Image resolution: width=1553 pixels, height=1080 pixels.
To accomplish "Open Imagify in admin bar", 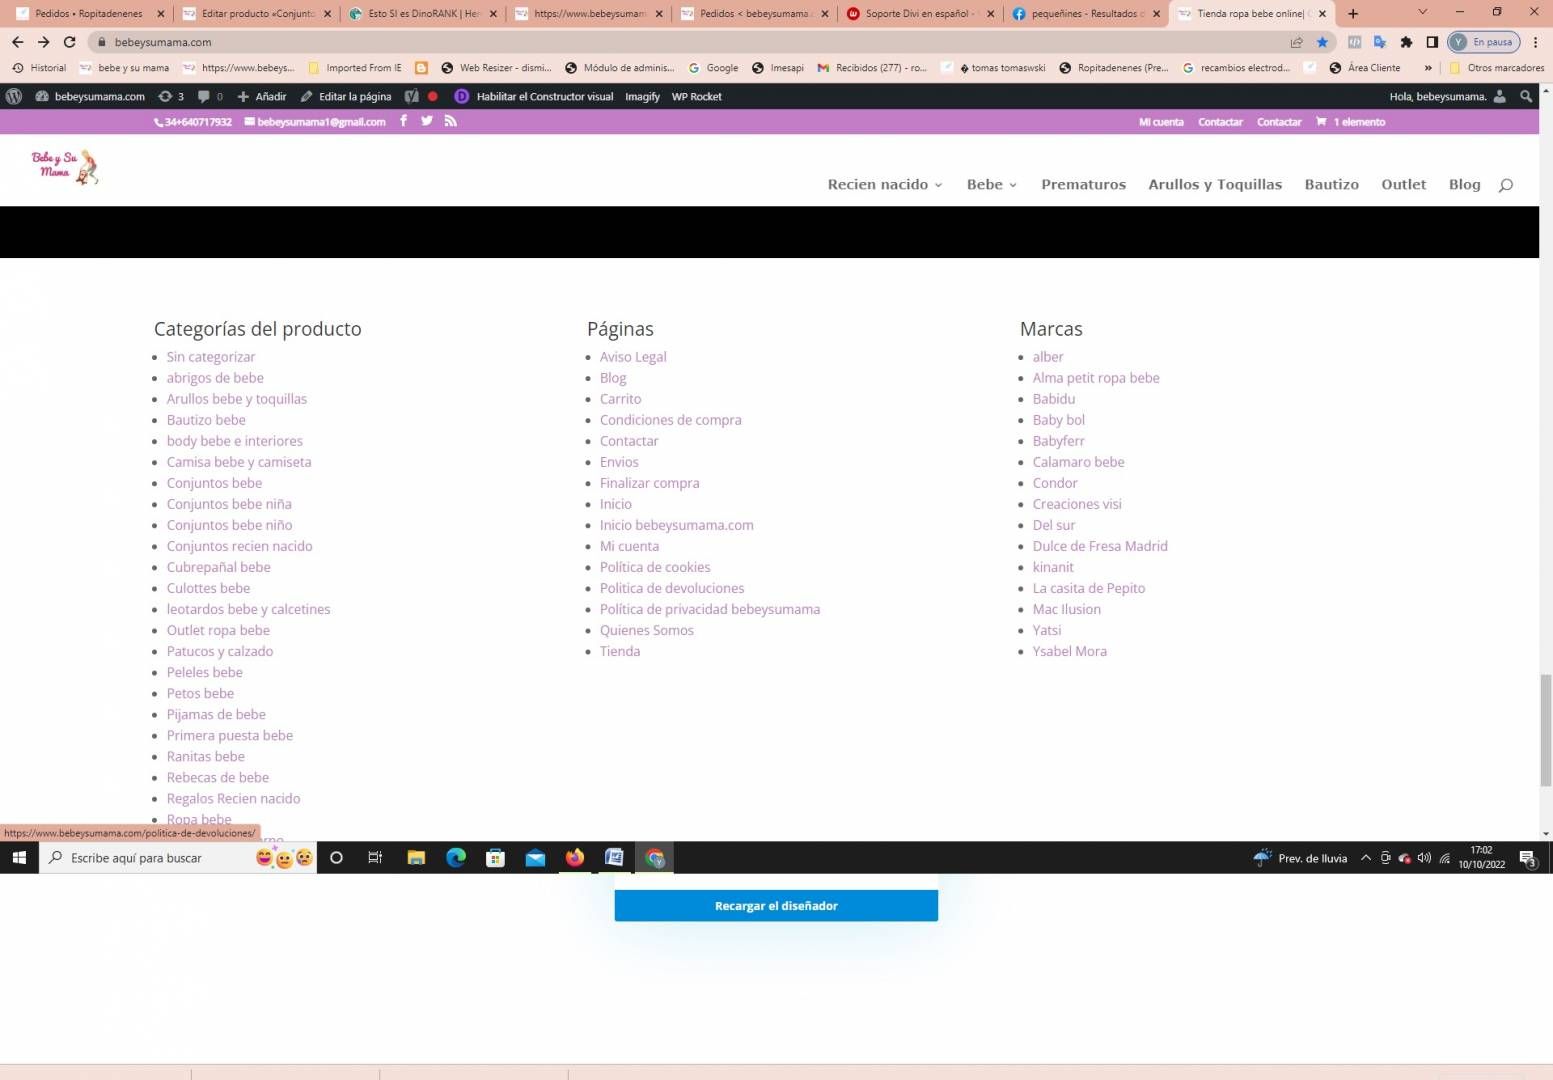I will click(642, 96).
